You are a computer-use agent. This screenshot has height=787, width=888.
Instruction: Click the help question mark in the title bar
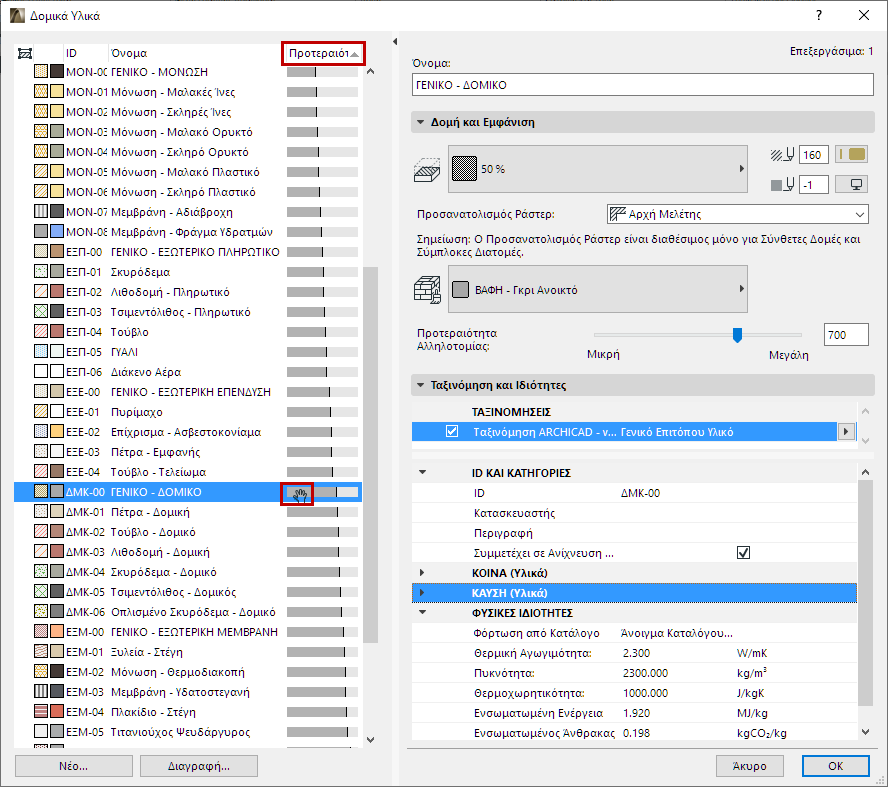pyautogui.click(x=819, y=15)
